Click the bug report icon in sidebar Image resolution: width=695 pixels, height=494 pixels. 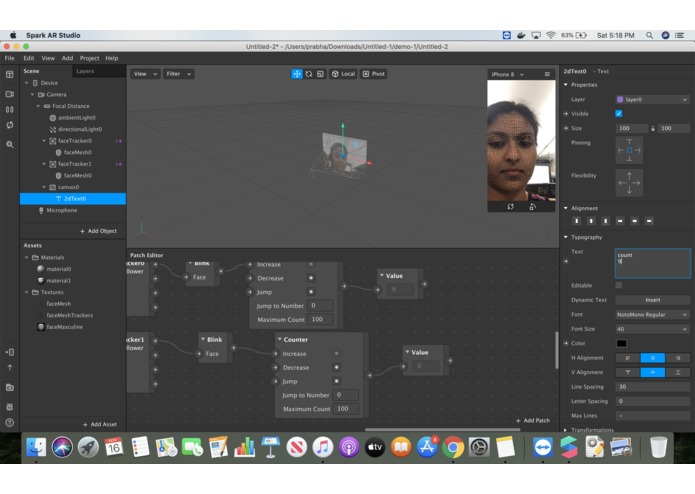(10, 406)
